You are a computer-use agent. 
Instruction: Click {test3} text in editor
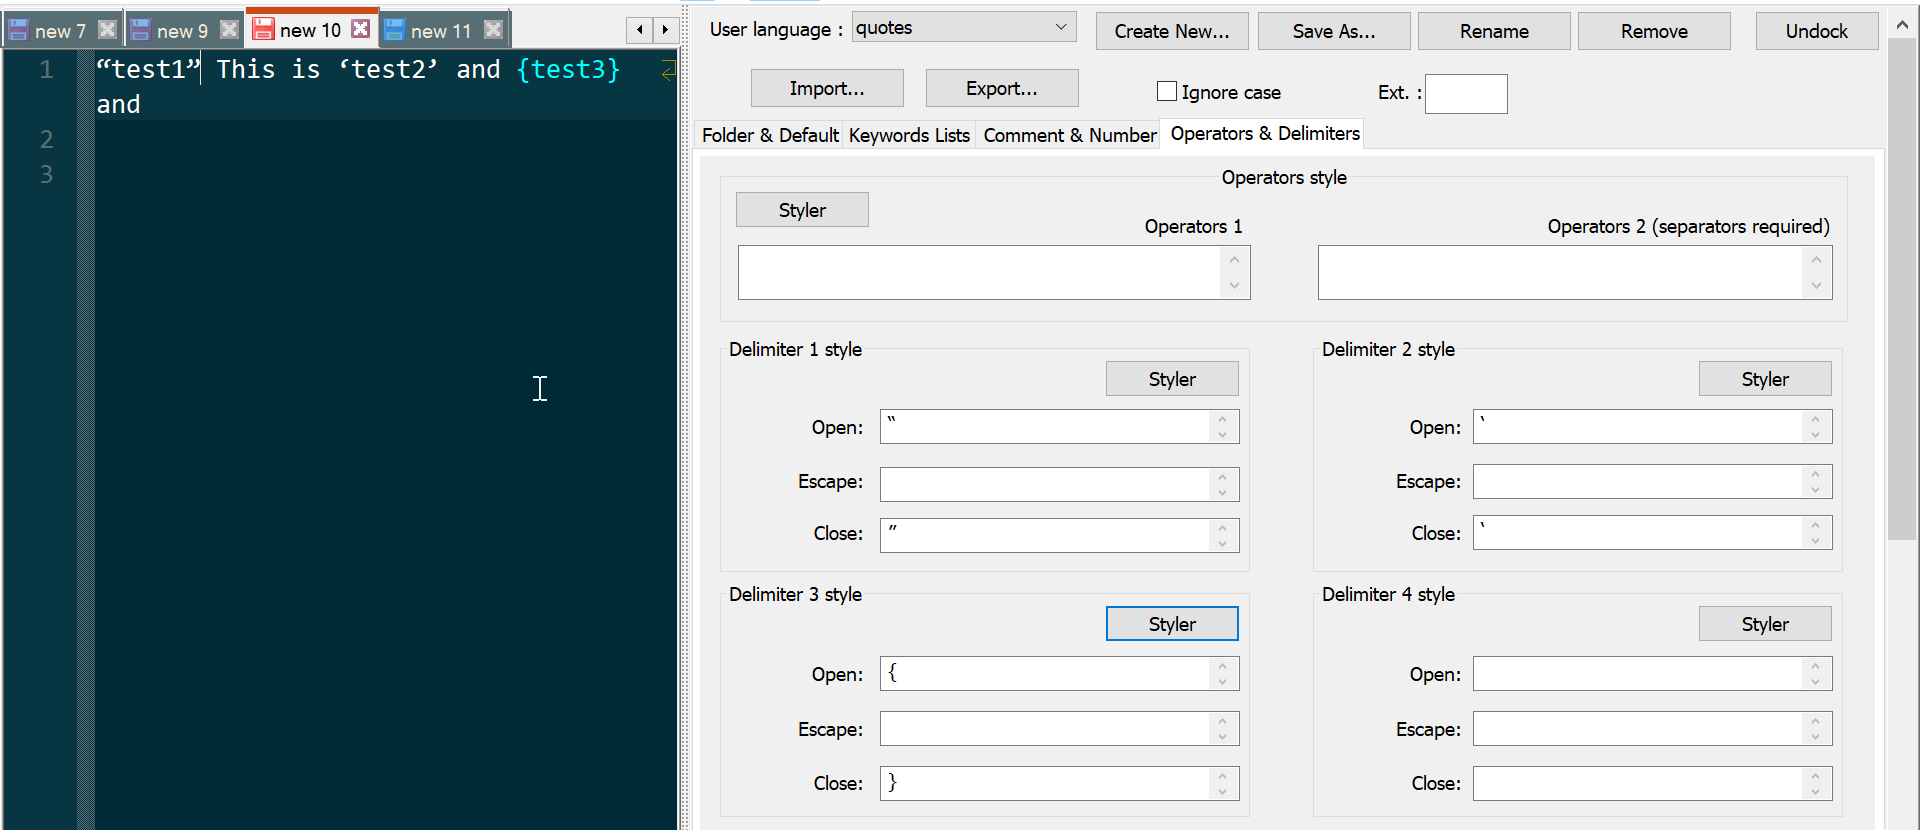point(568,69)
